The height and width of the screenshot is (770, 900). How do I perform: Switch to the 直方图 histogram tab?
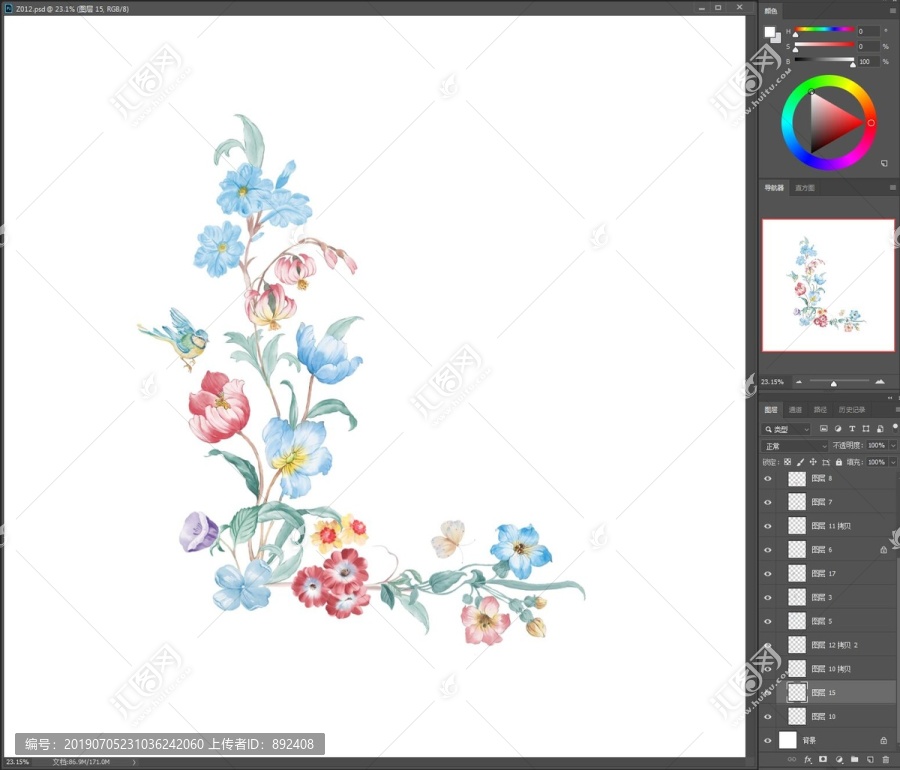pyautogui.click(x=805, y=188)
